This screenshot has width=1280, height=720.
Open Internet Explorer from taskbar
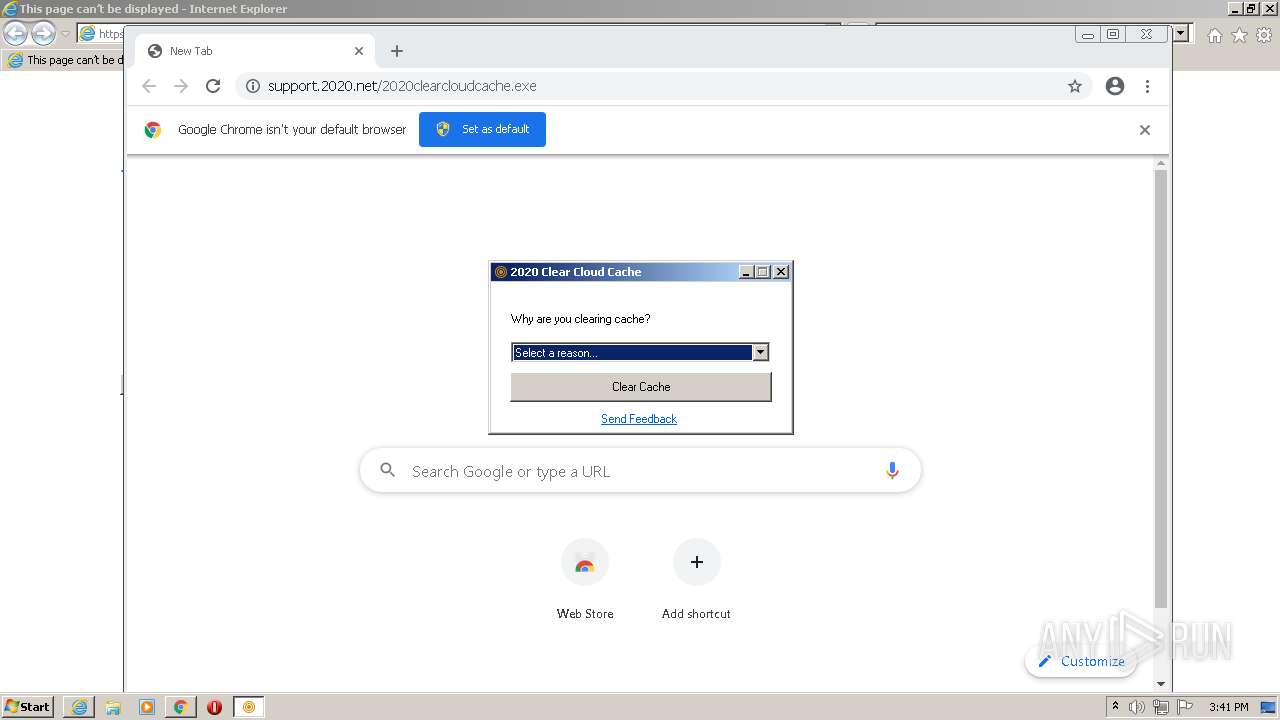tap(79, 707)
